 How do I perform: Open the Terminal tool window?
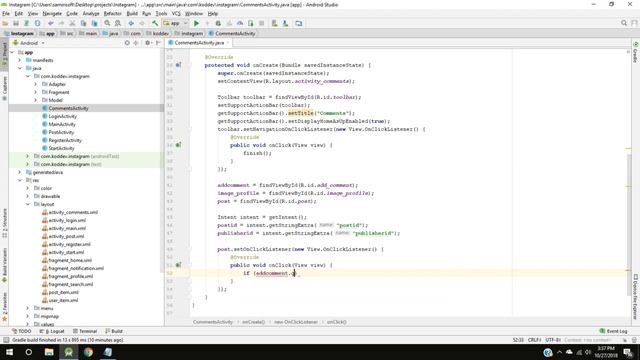click(x=85, y=331)
